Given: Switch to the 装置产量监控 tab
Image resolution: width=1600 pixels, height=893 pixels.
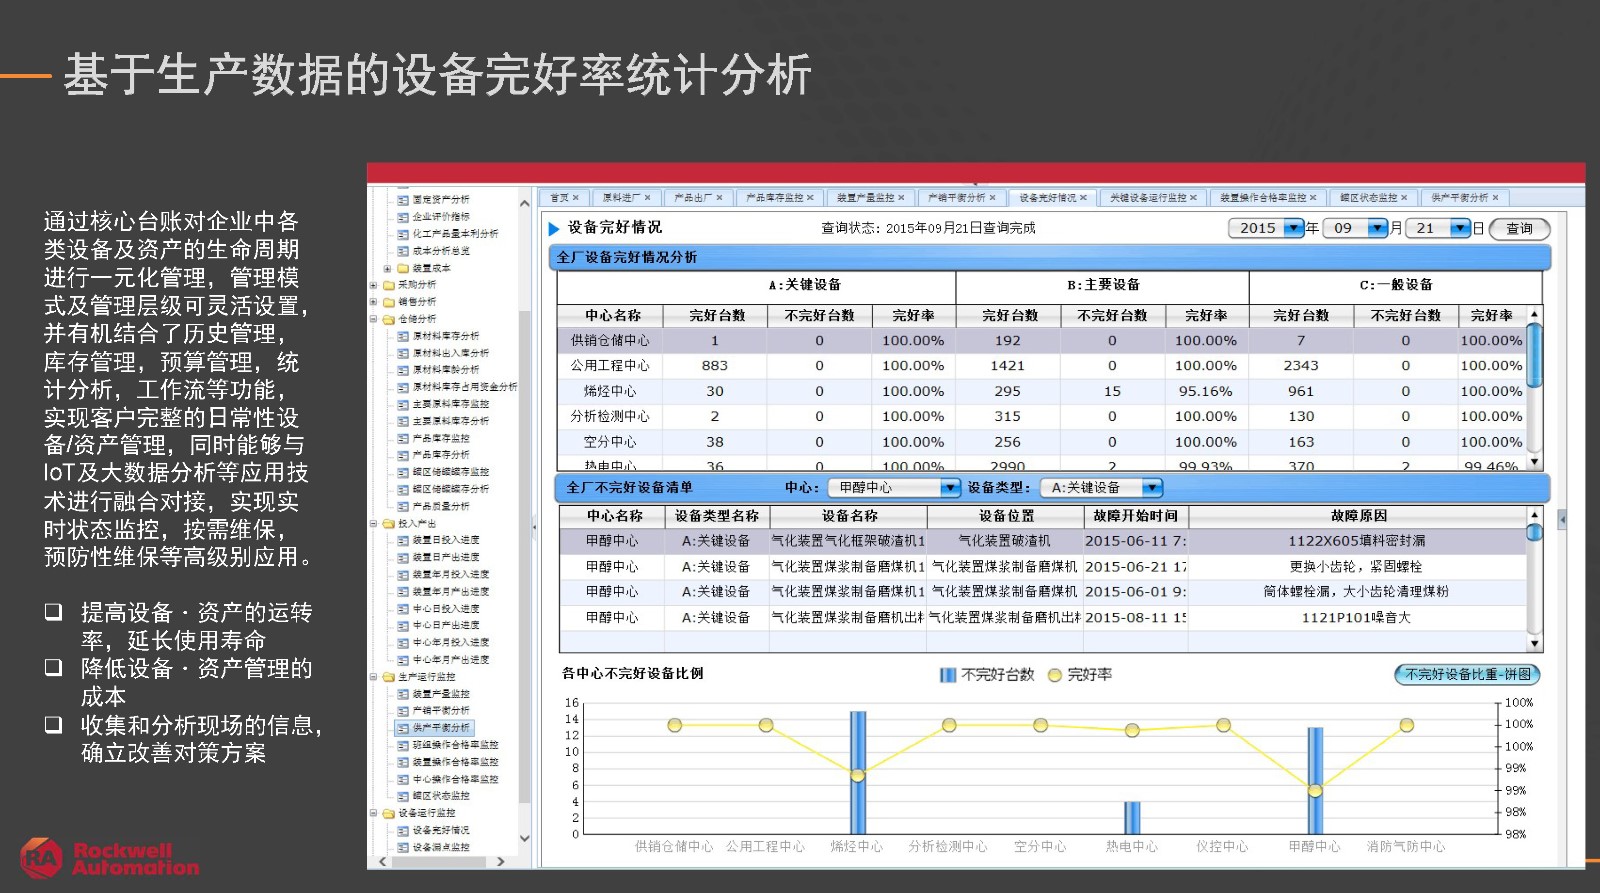Looking at the screenshot, I should click(x=865, y=198).
